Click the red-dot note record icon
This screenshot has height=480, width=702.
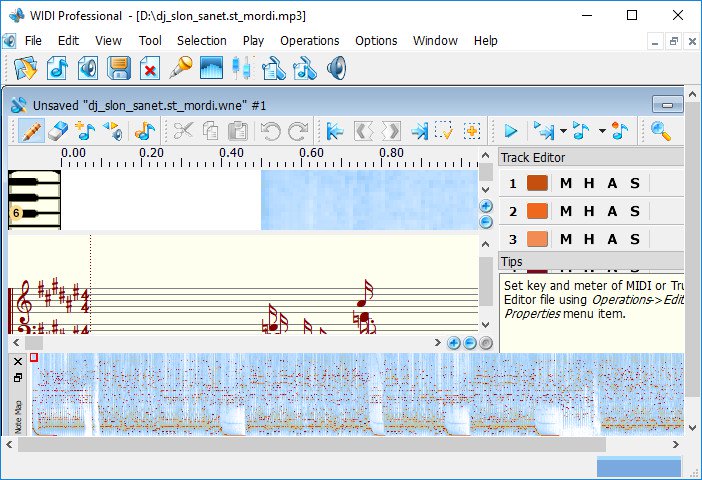620,131
